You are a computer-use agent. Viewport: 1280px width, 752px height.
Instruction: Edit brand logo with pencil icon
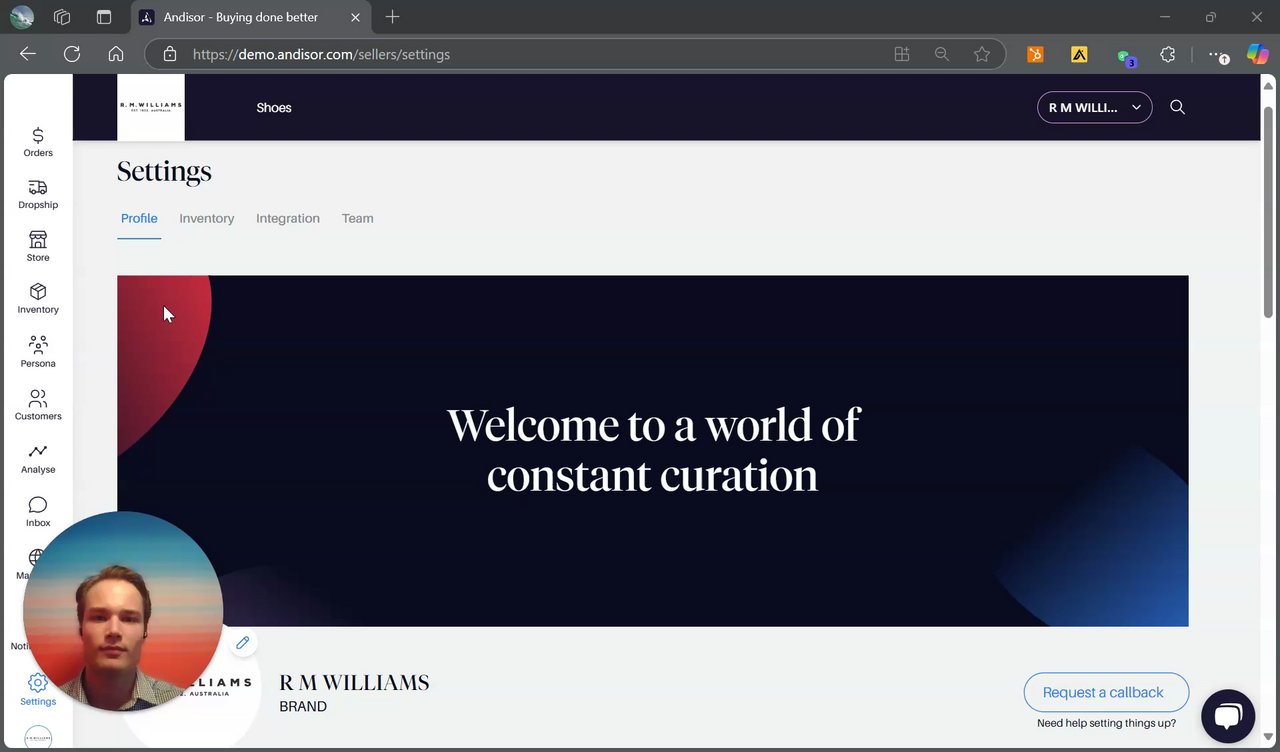tap(242, 643)
